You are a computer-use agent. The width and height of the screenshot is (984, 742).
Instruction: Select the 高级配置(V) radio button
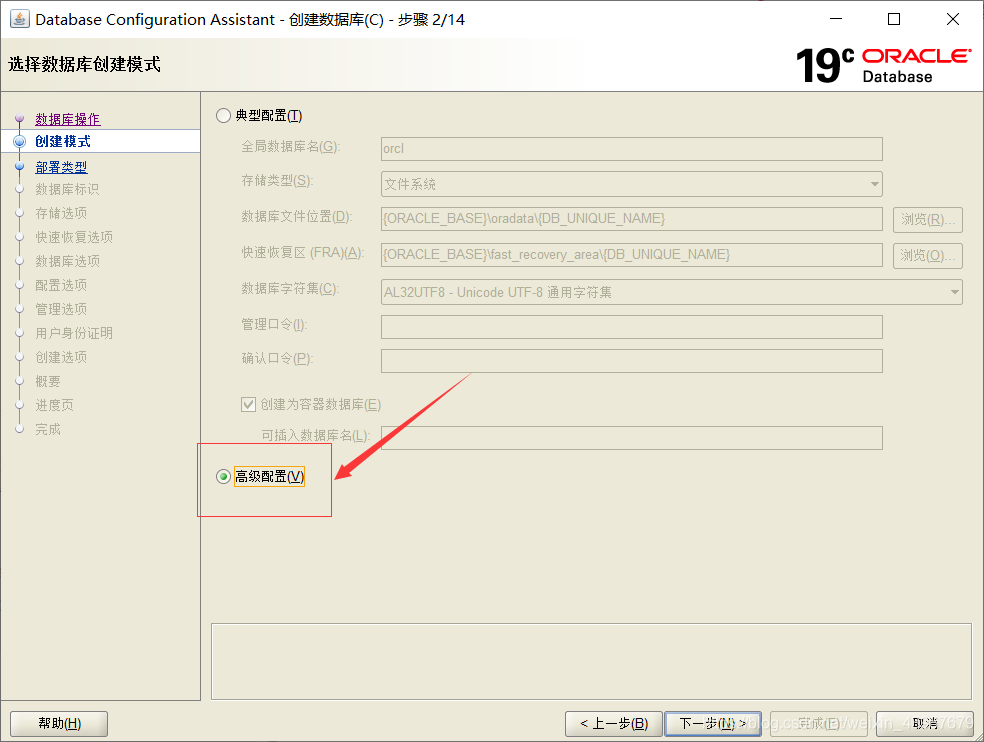tap(223, 476)
